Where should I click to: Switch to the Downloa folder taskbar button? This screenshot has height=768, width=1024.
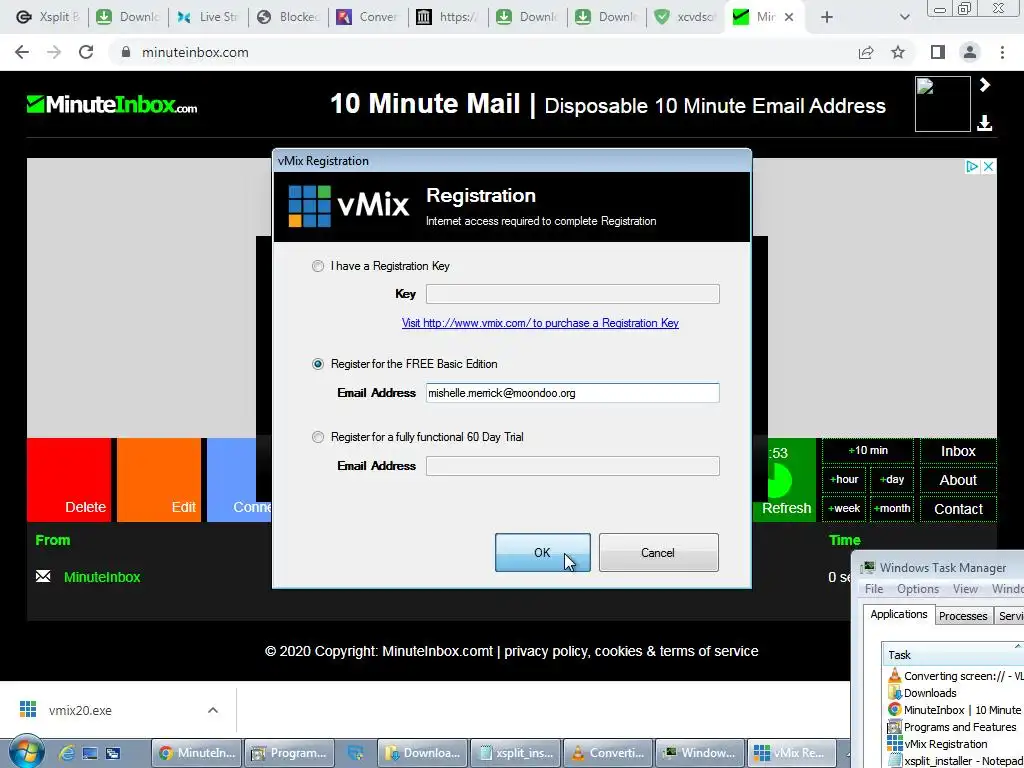423,753
